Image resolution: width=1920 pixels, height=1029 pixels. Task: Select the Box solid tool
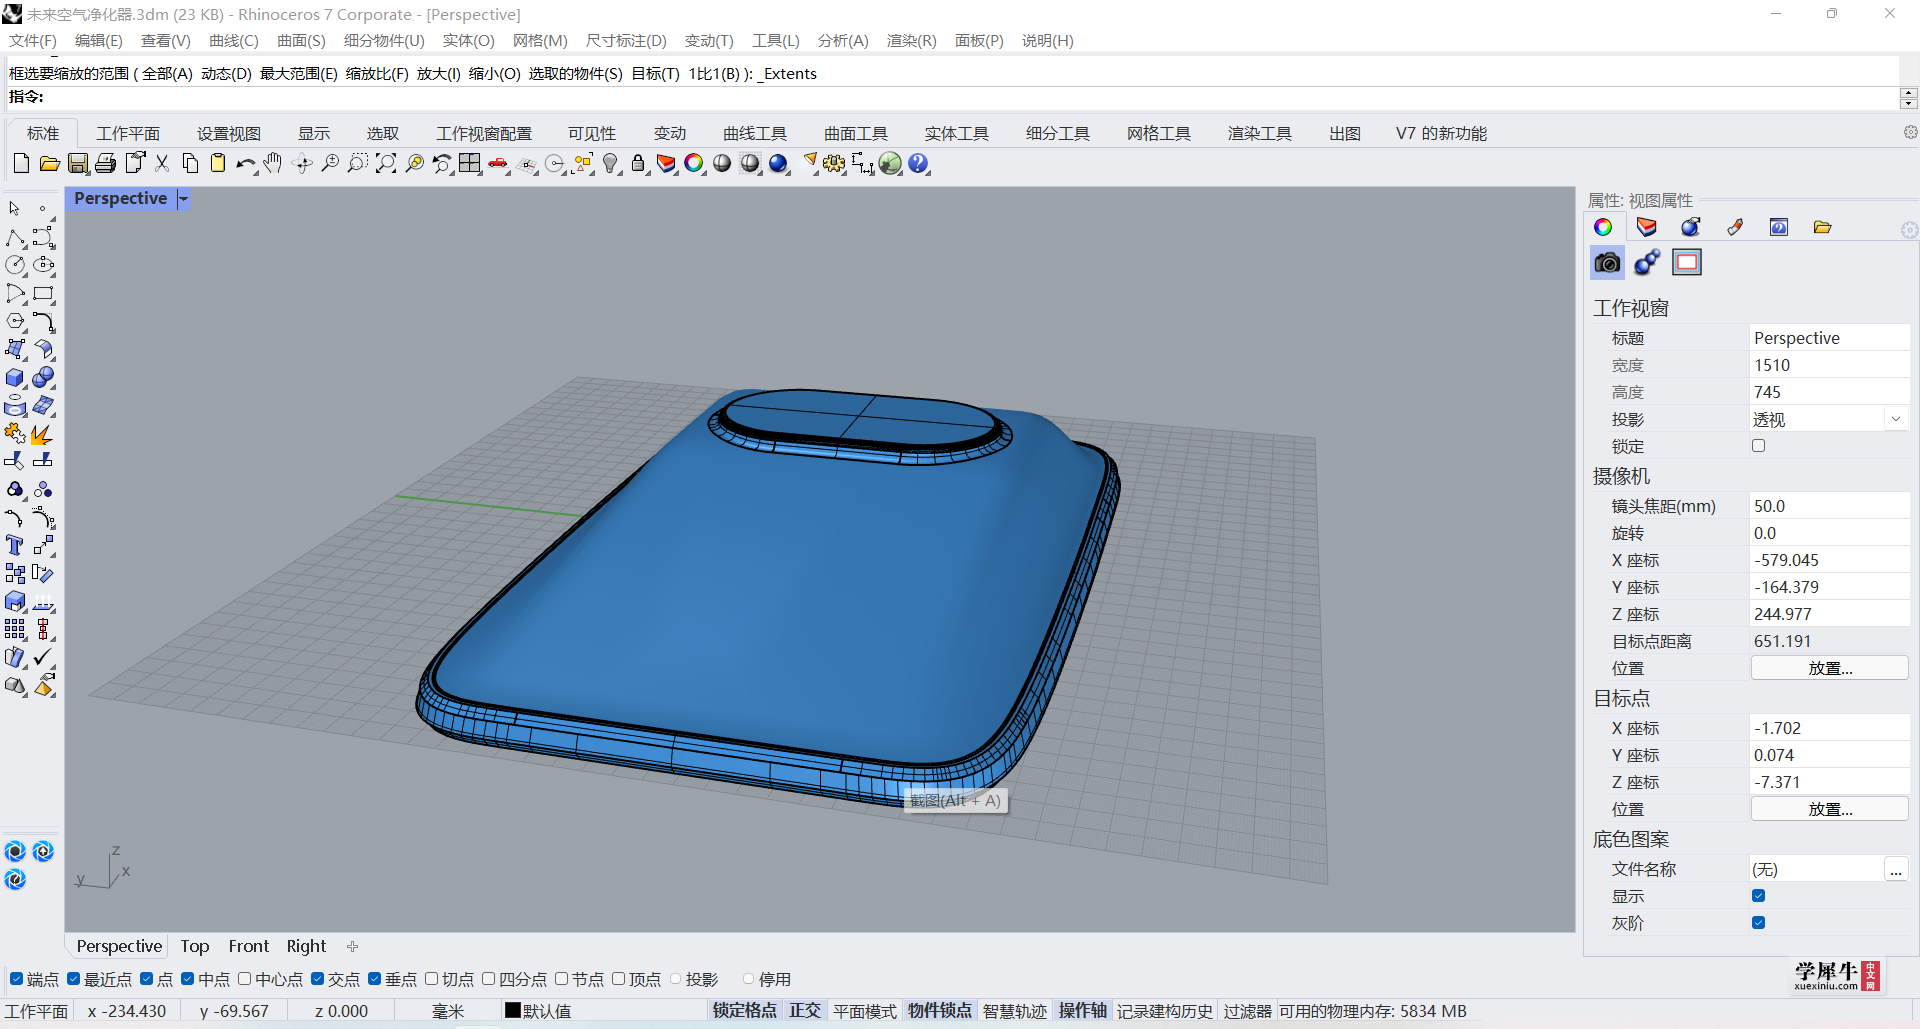(16, 378)
